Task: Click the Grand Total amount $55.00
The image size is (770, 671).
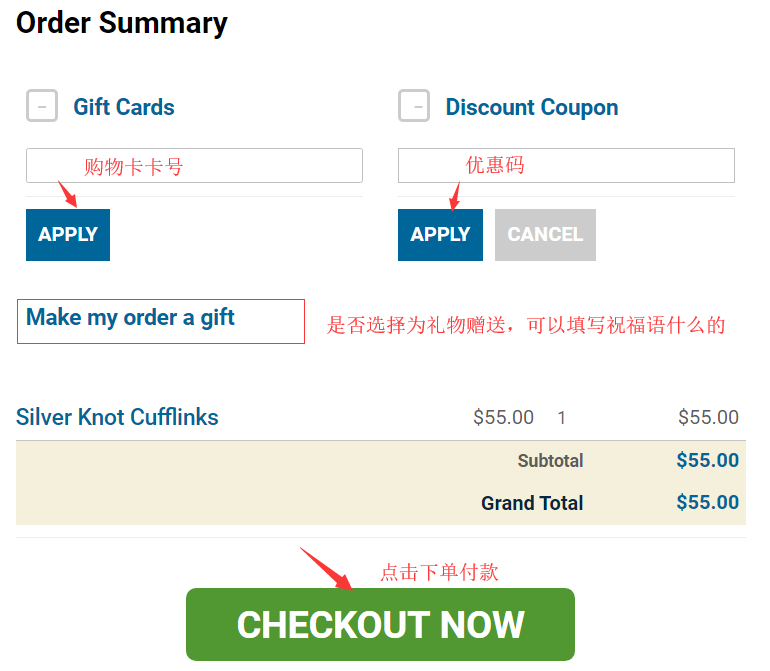Action: tap(707, 503)
